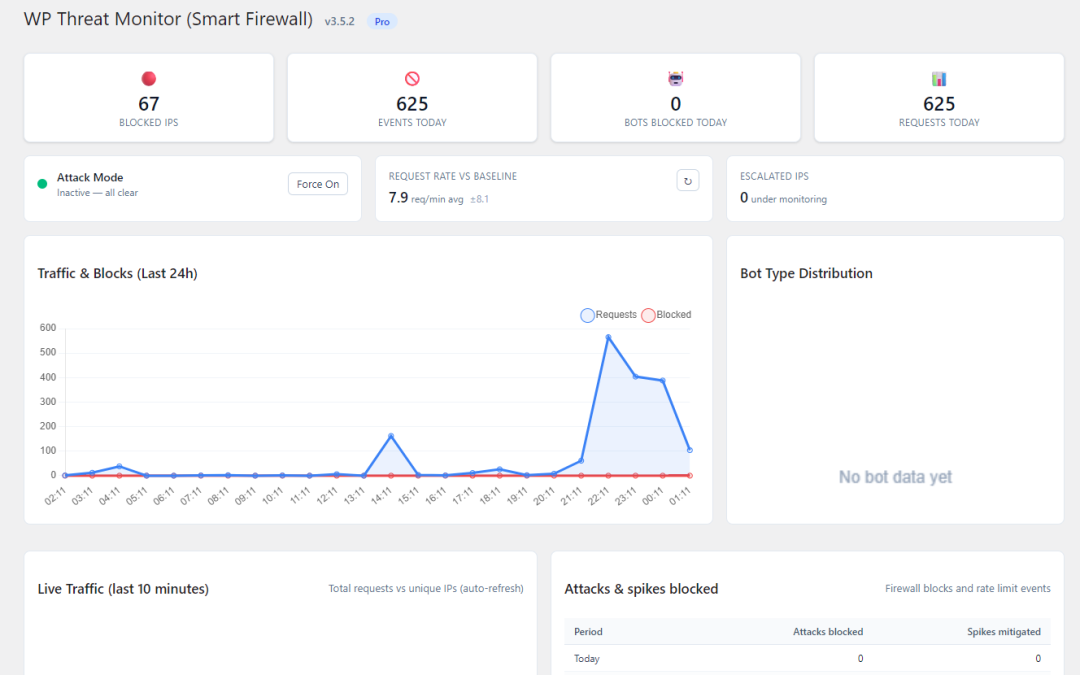The image size is (1080, 675).
Task: Click the 22:11 peak point on the Requests line
Action: (x=608, y=338)
